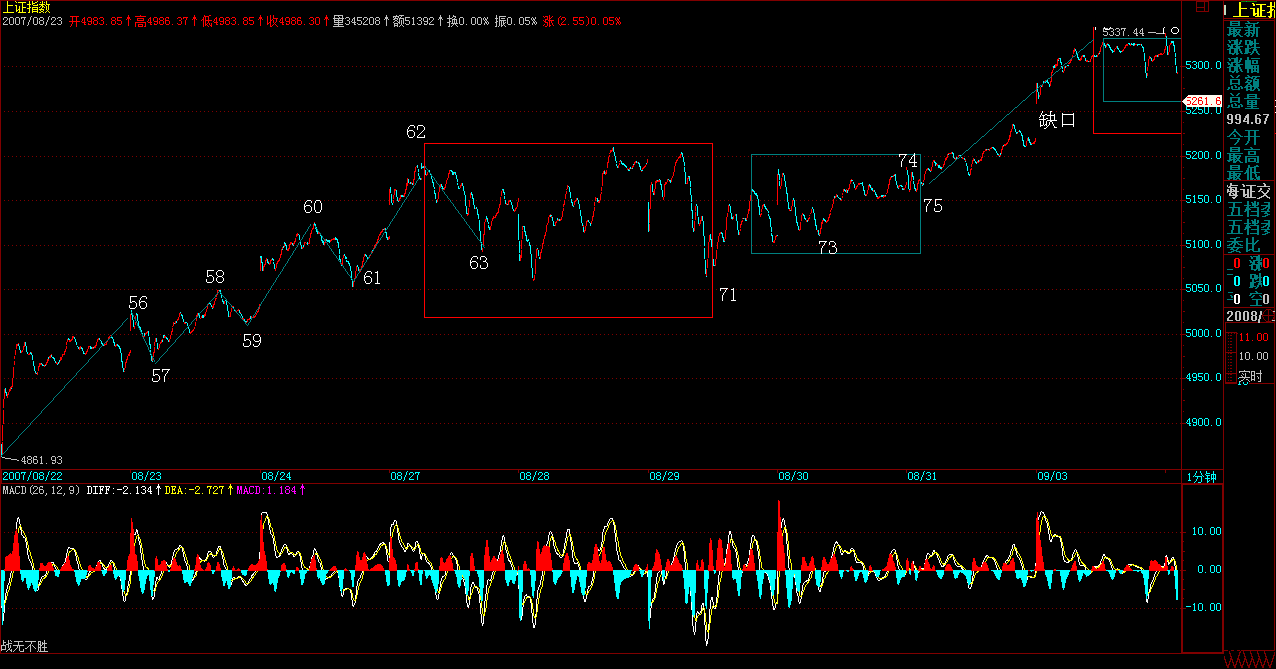The image size is (1276, 669).
Task: Click the small red box beside 2008/ date
Action: coord(1270,316)
